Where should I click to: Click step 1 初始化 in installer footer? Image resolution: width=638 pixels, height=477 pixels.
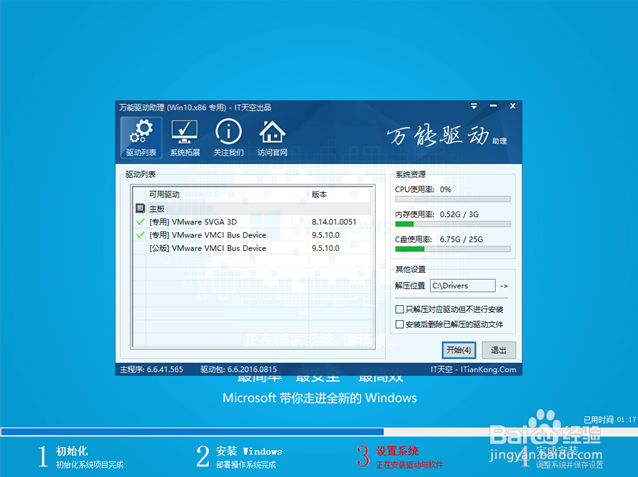(x=81, y=457)
